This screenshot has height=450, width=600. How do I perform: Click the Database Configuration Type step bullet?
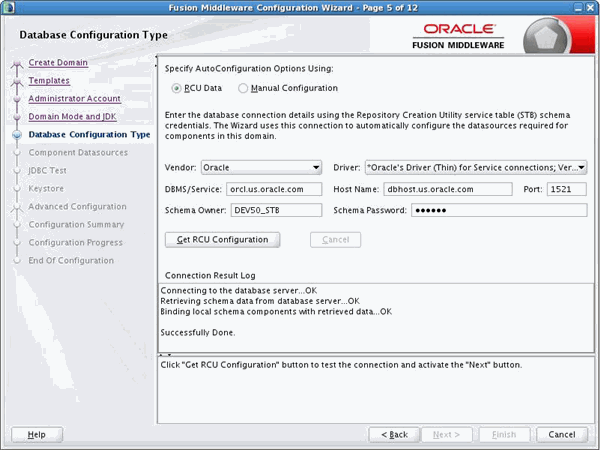17,135
